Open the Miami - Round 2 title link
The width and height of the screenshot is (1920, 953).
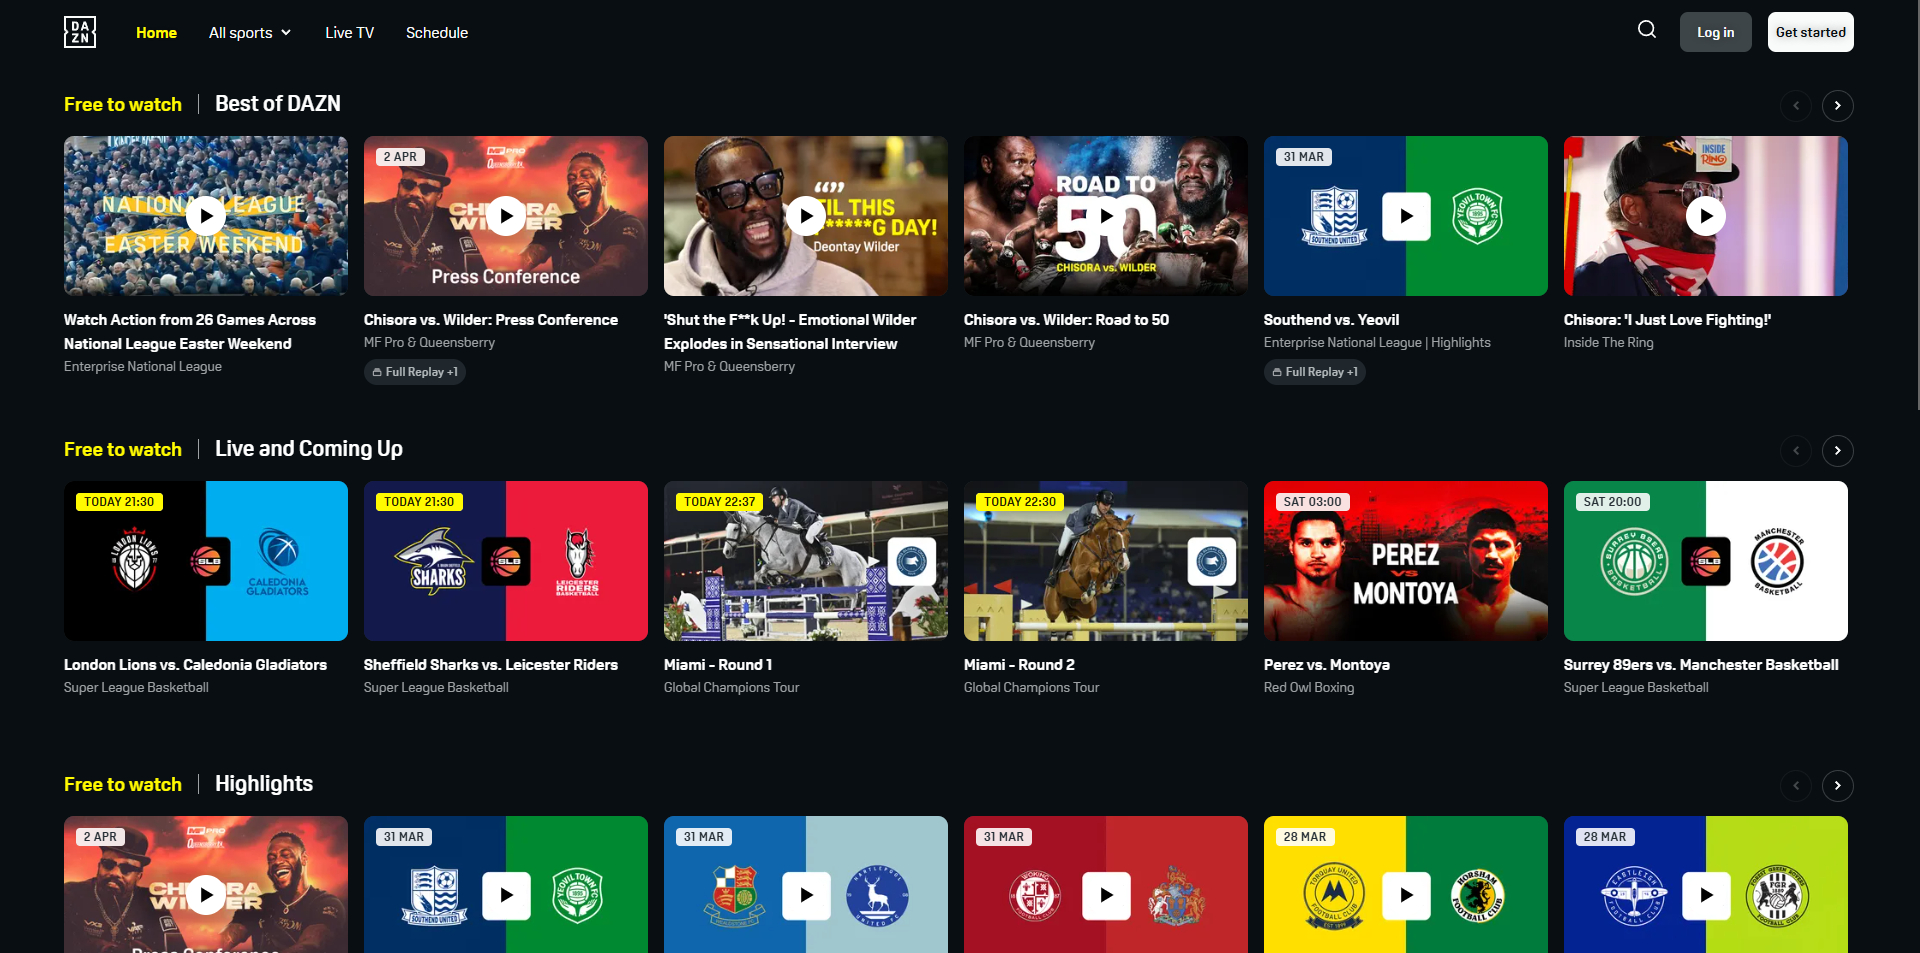pyautogui.click(x=1019, y=664)
